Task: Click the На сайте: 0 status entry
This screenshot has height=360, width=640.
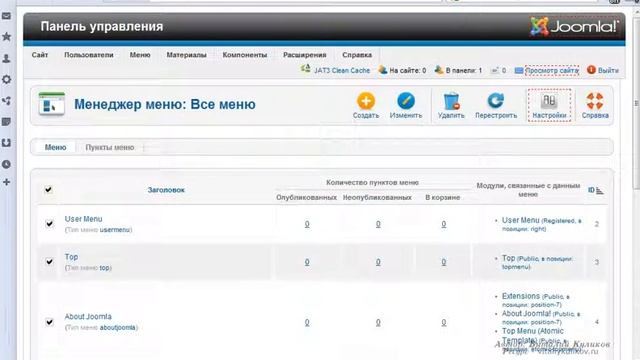Action: [402, 70]
